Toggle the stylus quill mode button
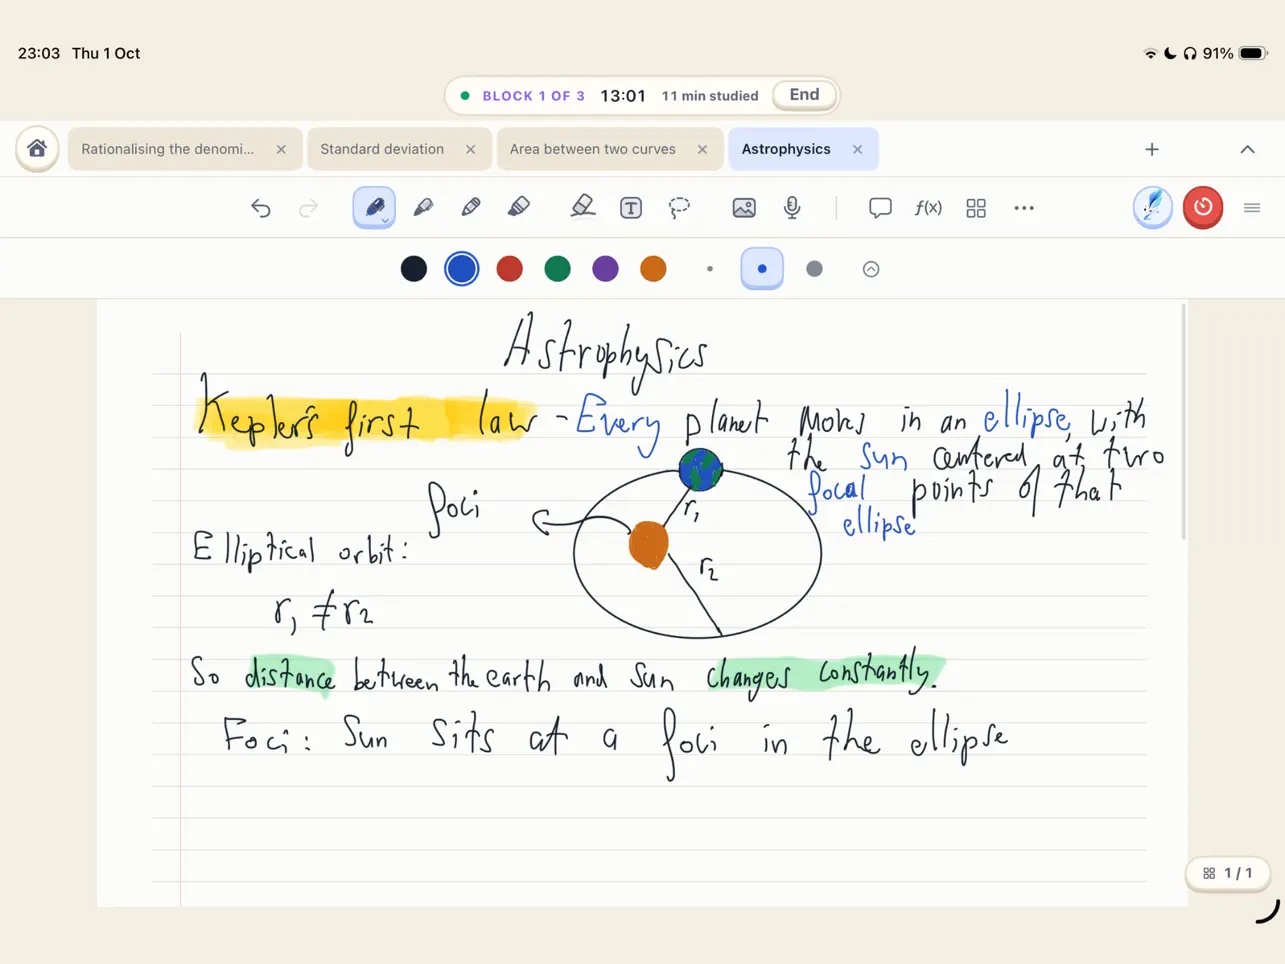This screenshot has height=964, width=1285. 1153,208
